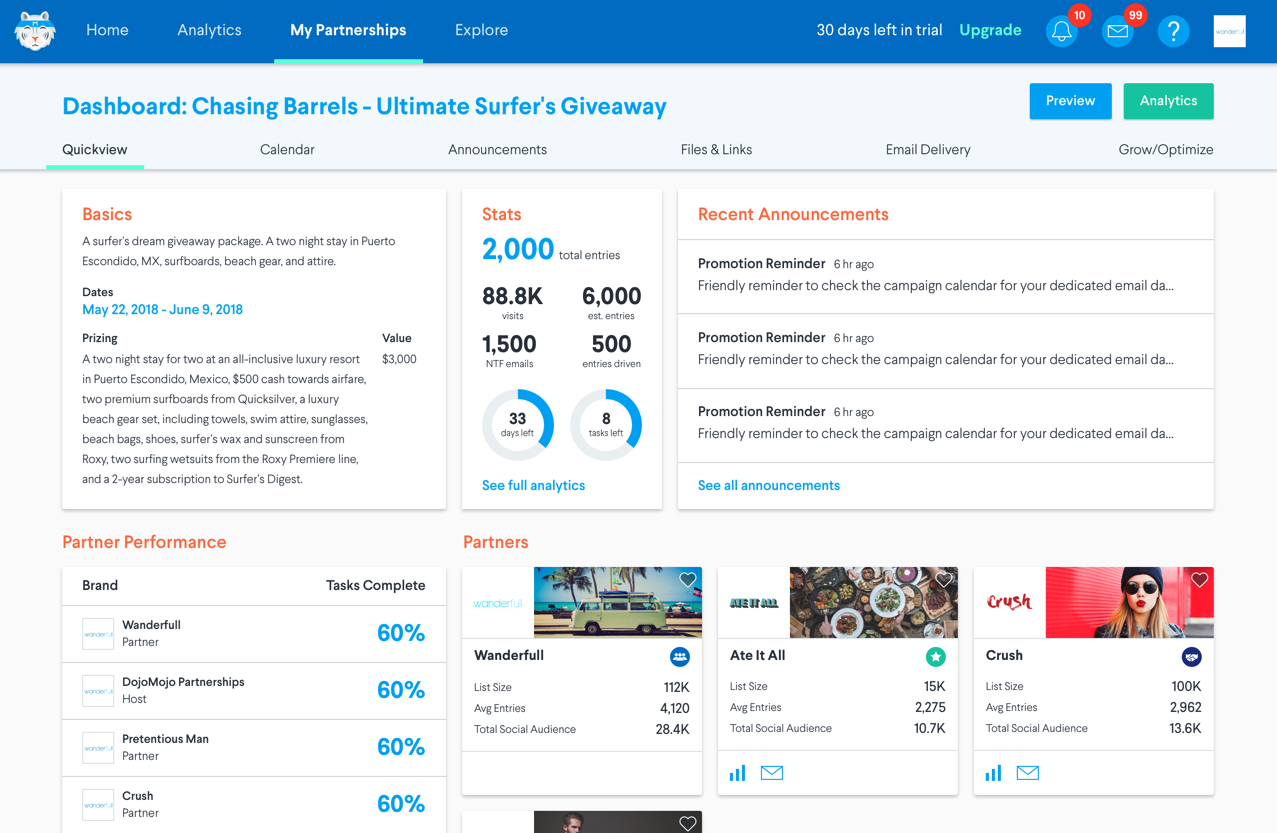The width and height of the screenshot is (1277, 833).
Task: Click the Wanderfull logo on partner card
Action: 498,603
